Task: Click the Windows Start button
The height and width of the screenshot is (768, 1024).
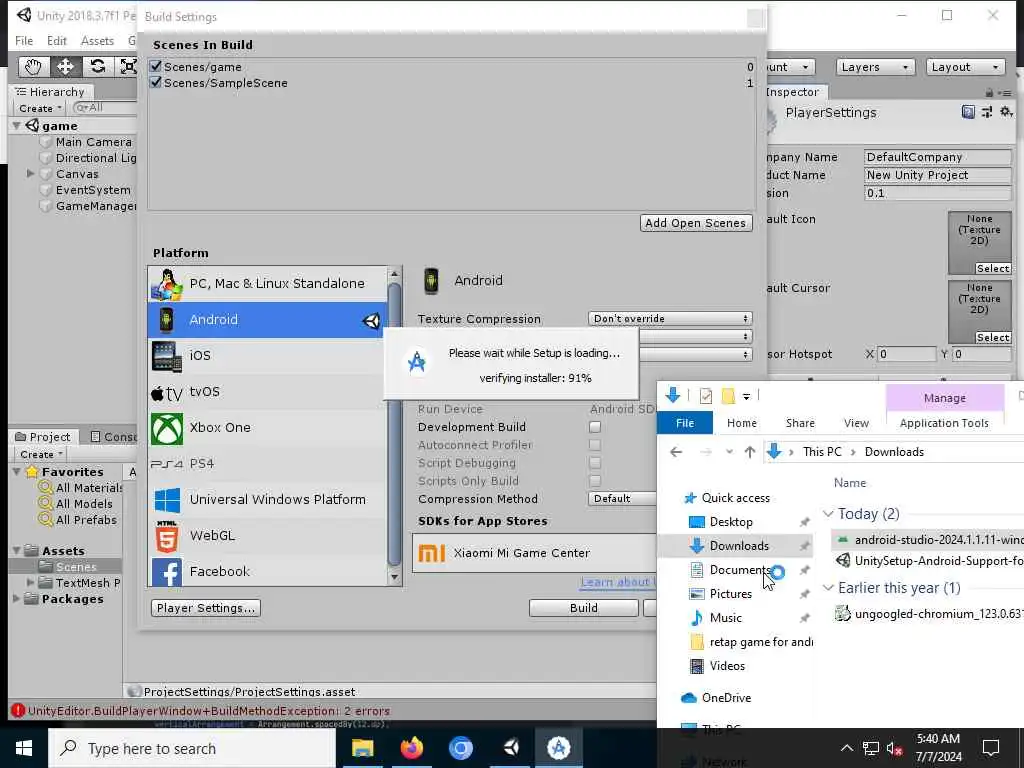Action: pyautogui.click(x=24, y=748)
